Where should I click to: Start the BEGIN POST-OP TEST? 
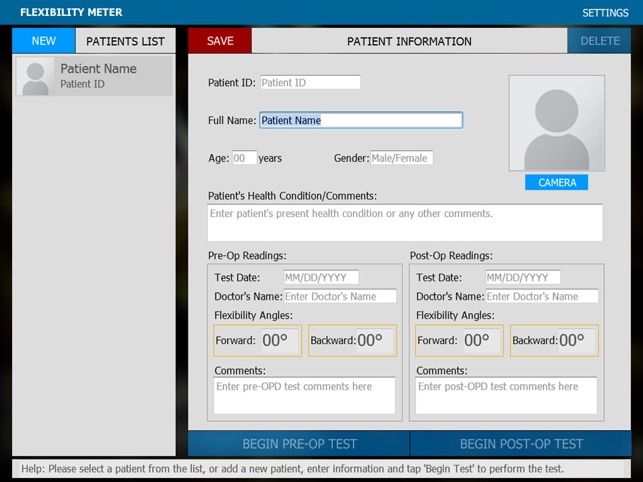[521, 443]
